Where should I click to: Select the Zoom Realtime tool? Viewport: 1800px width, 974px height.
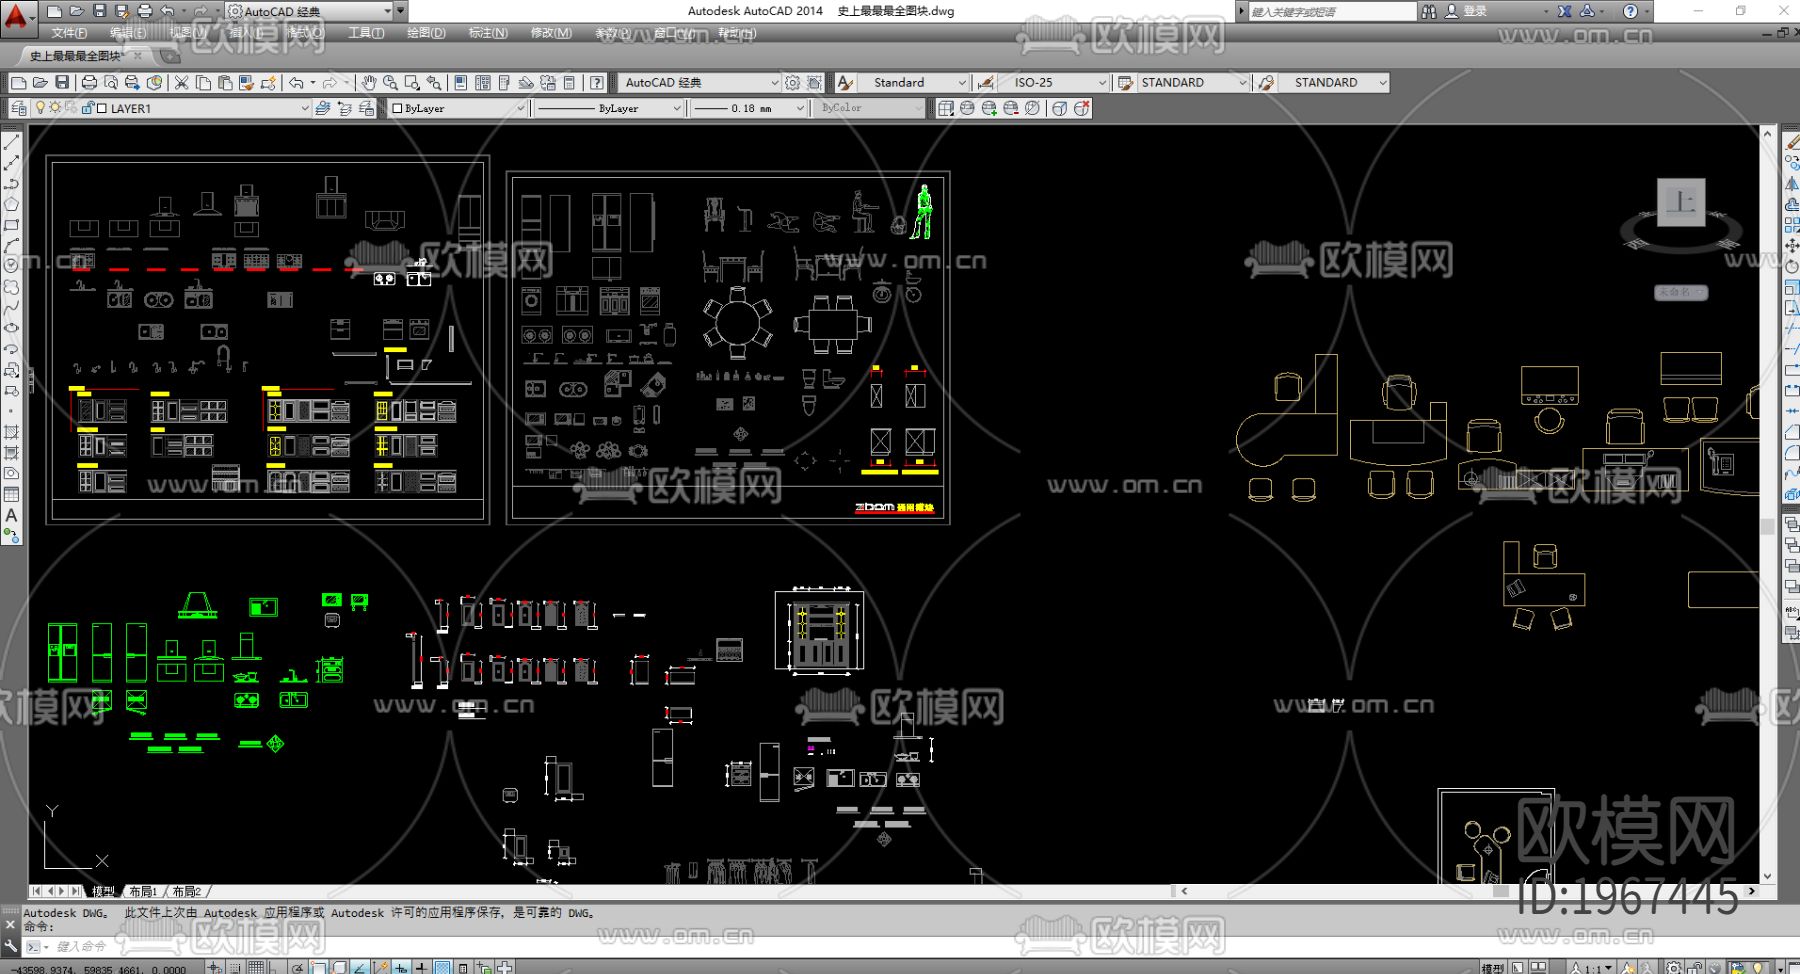click(390, 82)
